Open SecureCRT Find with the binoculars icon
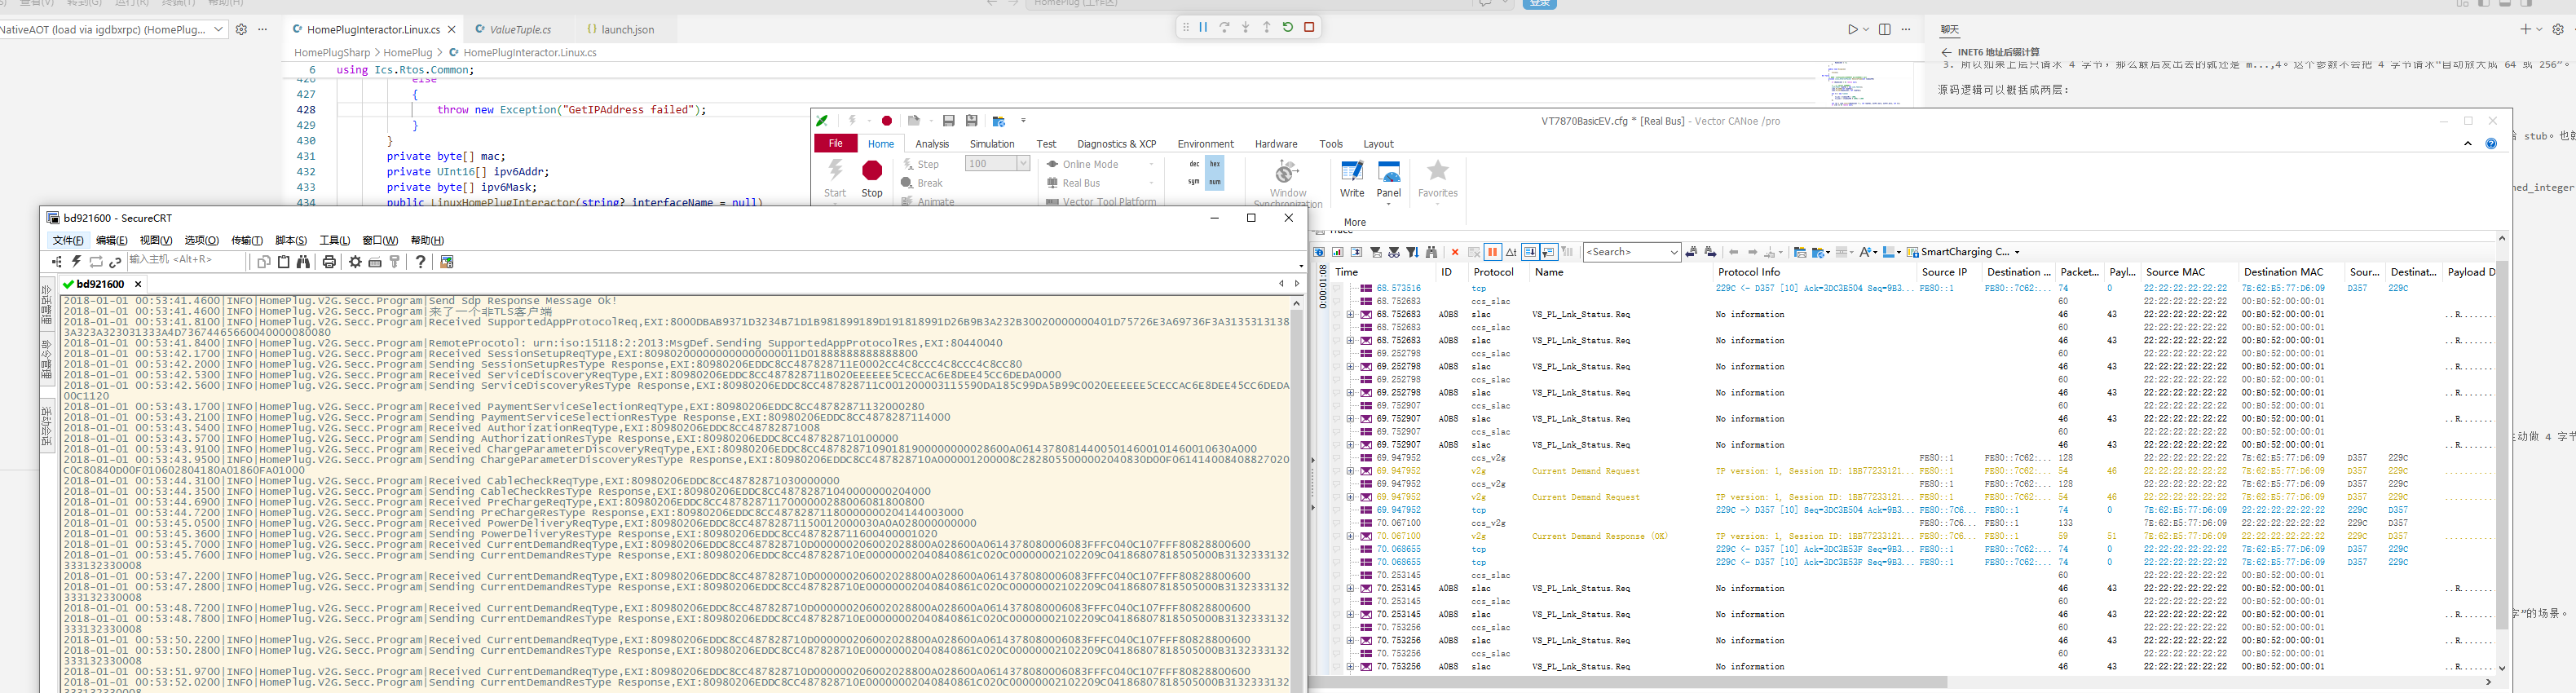The image size is (2576, 693). pos(302,261)
